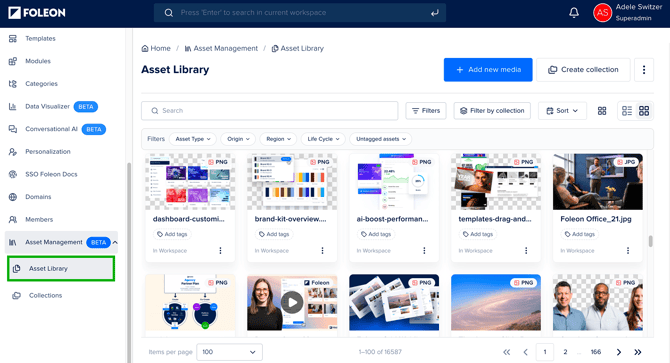Image resolution: width=670 pixels, height=363 pixels.
Task: Select page 2 in pagination
Action: [565, 352]
